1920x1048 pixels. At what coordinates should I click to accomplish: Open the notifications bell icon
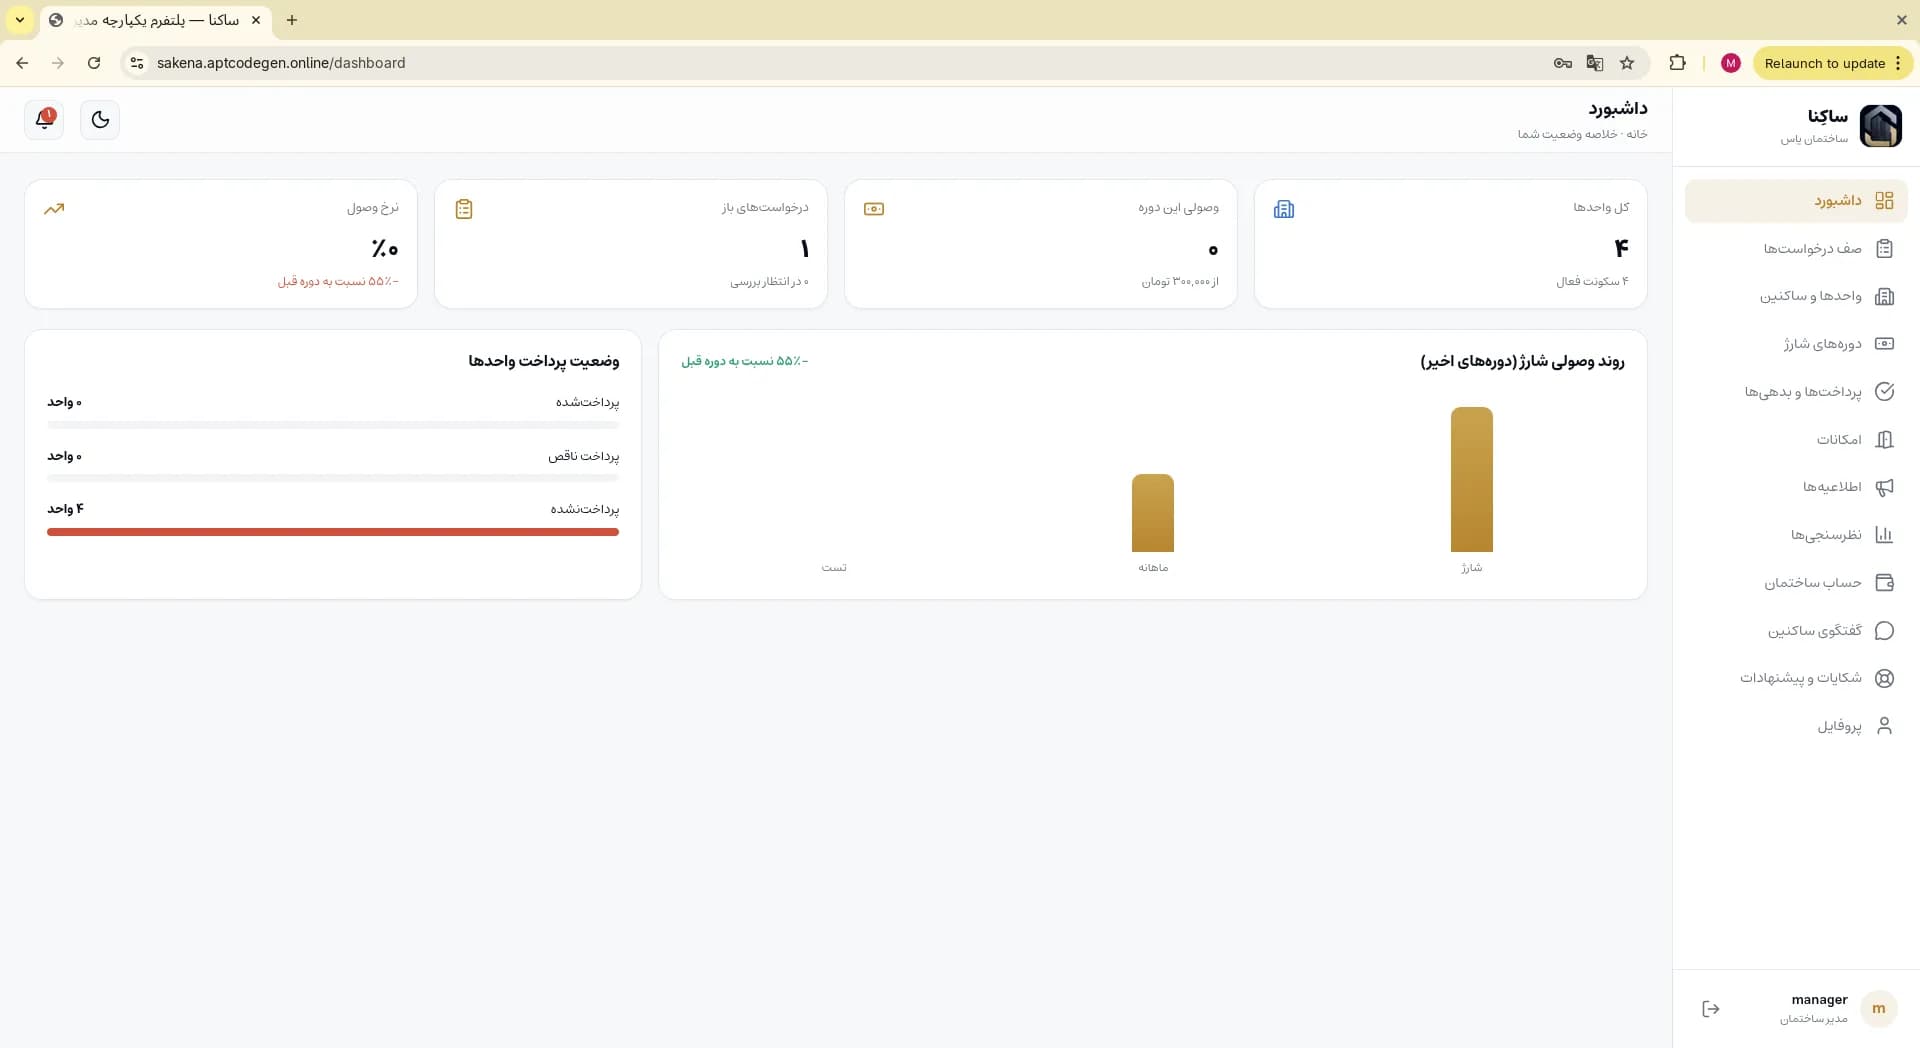[x=44, y=120]
